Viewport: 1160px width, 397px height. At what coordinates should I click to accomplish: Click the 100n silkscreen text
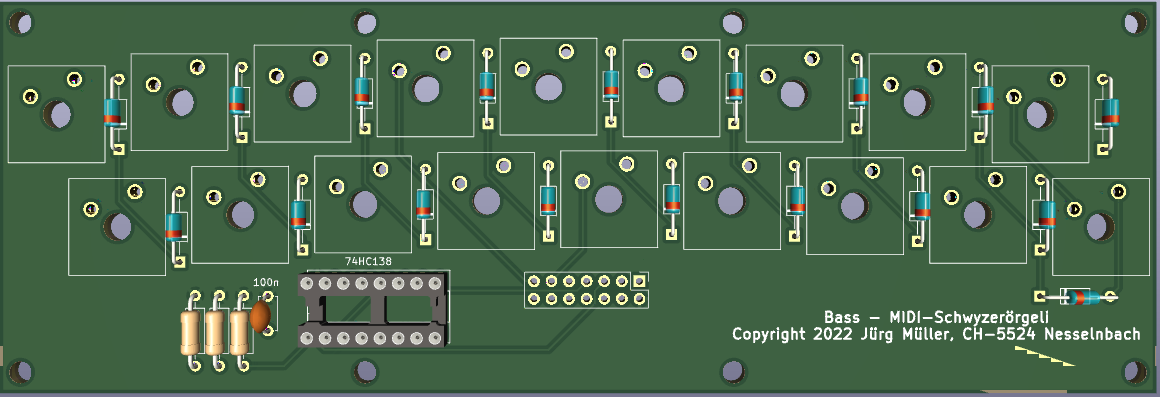click(266, 282)
